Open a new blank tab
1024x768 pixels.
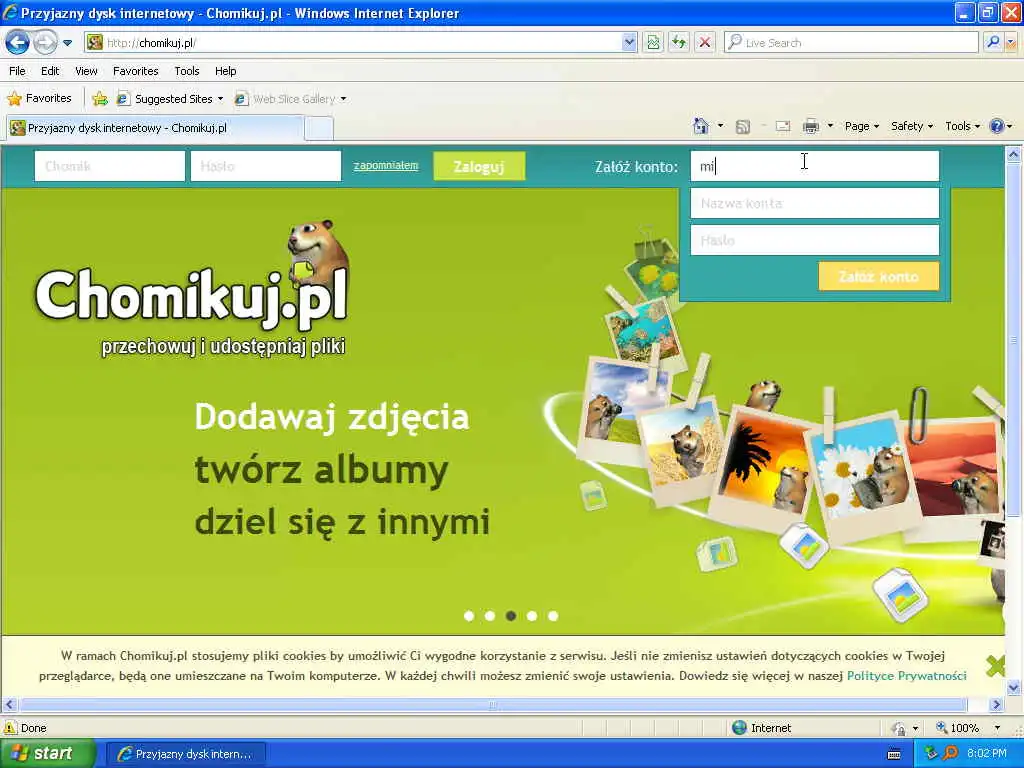click(319, 128)
